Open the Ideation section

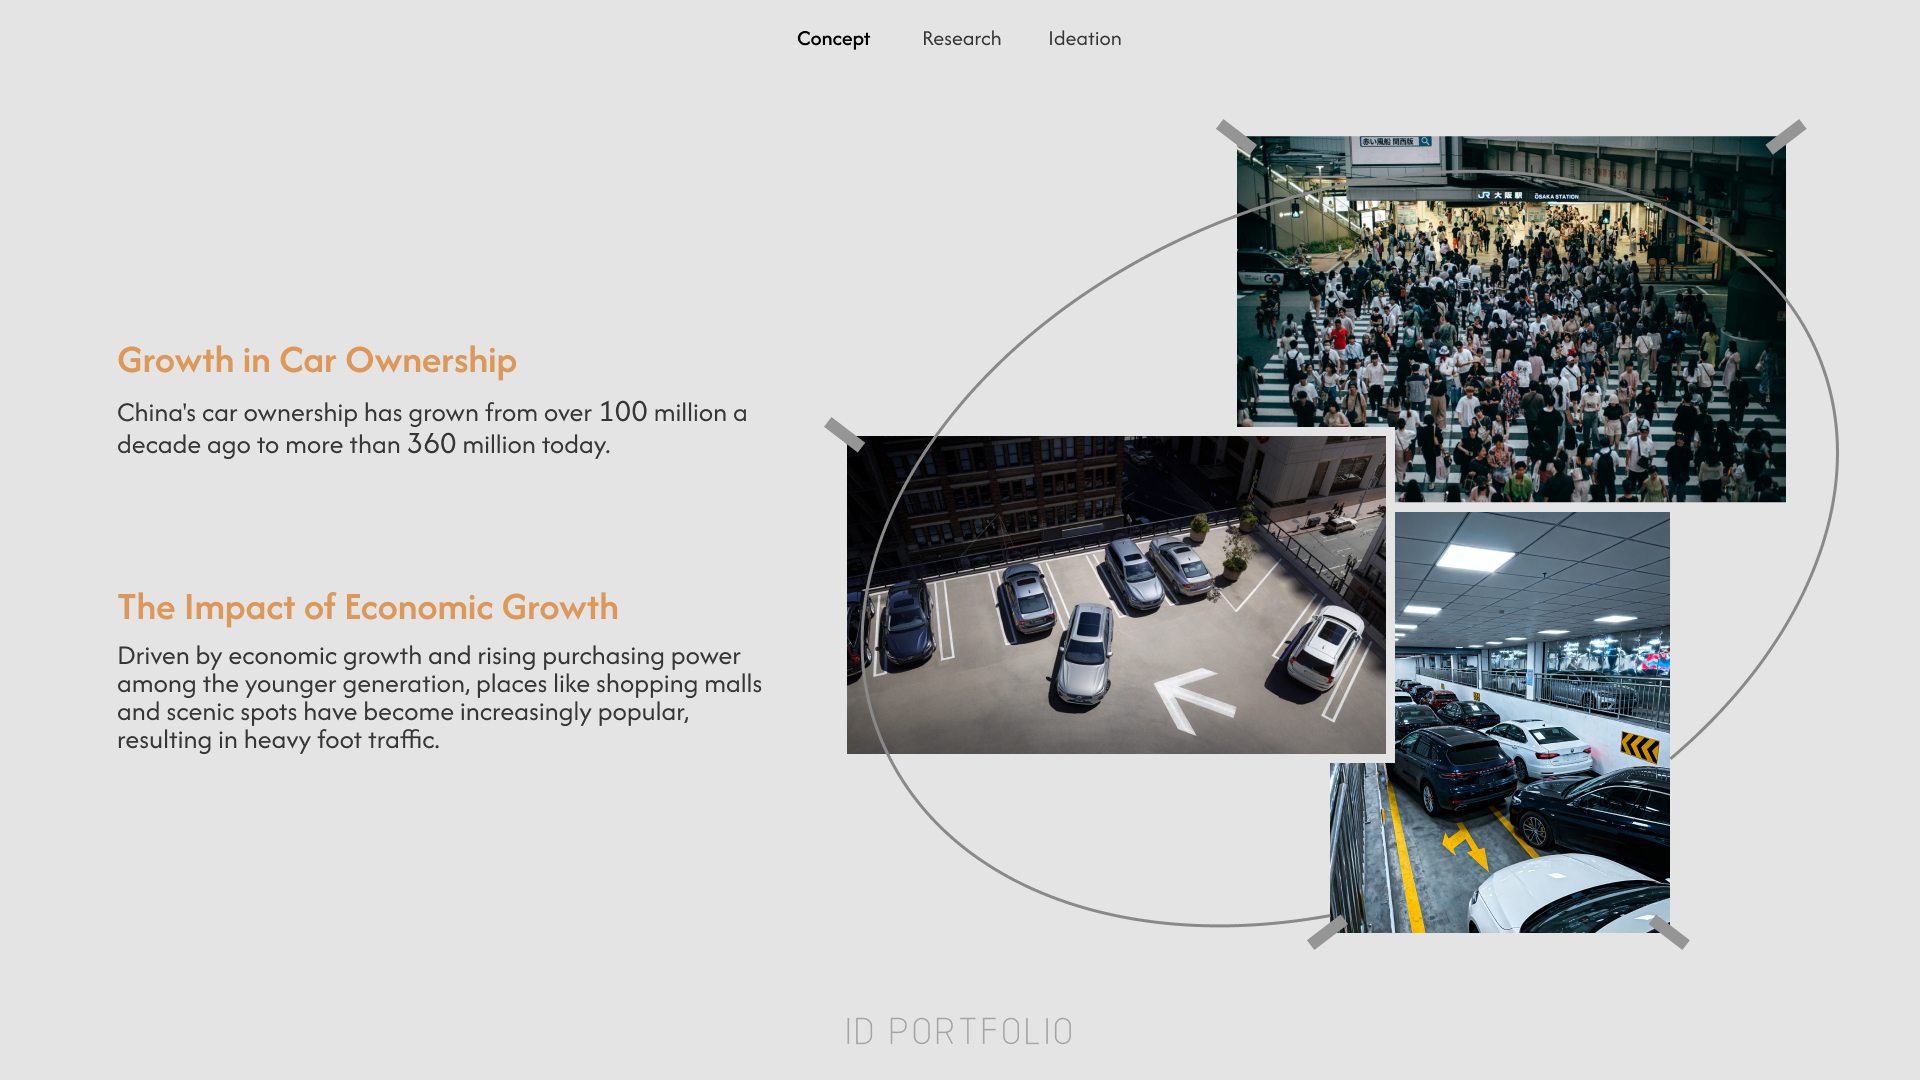[1084, 39]
